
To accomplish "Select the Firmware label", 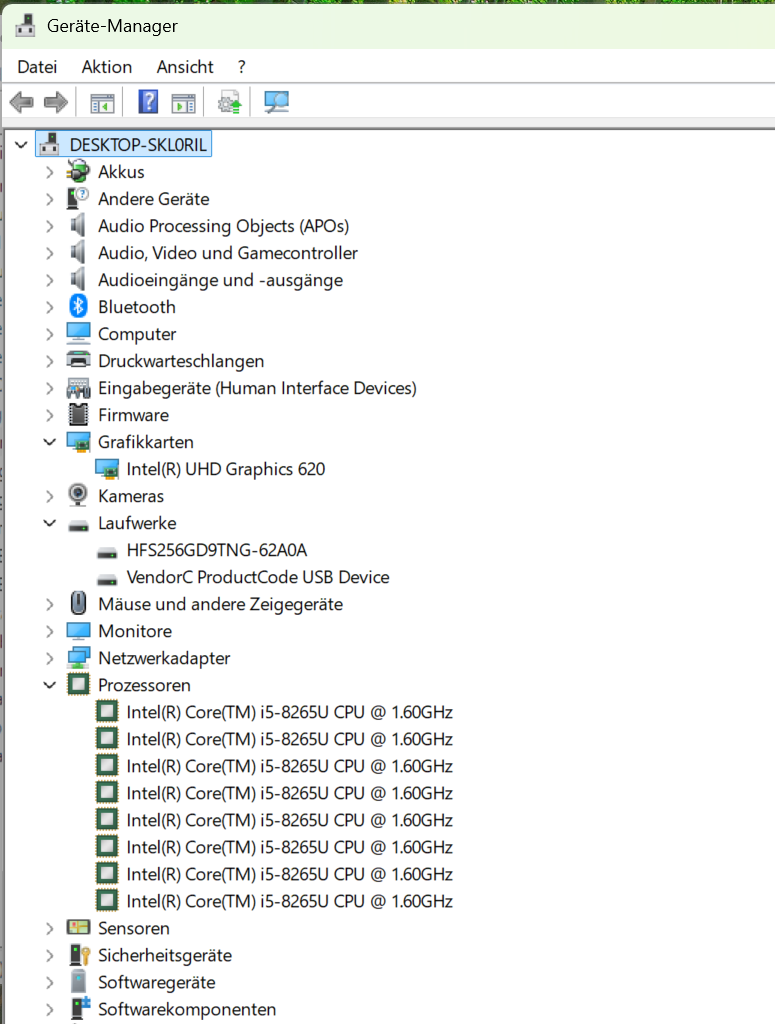I will (x=133, y=415).
